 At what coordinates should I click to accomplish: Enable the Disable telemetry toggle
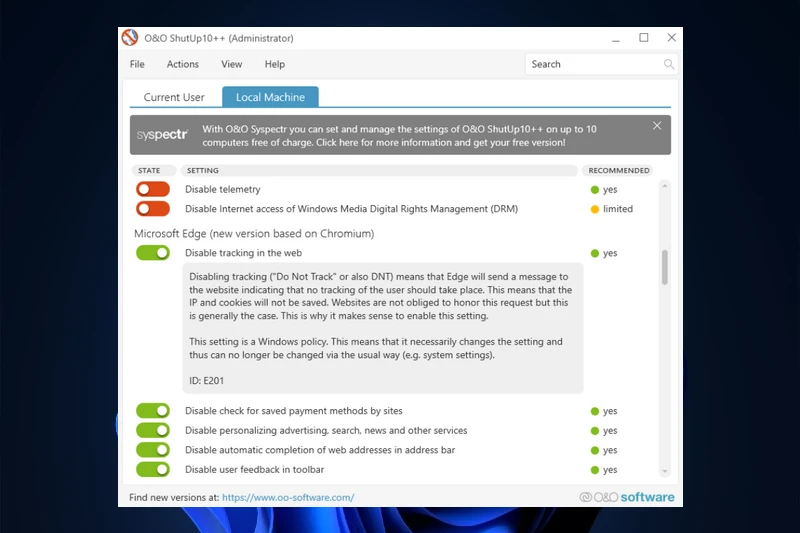tap(153, 190)
